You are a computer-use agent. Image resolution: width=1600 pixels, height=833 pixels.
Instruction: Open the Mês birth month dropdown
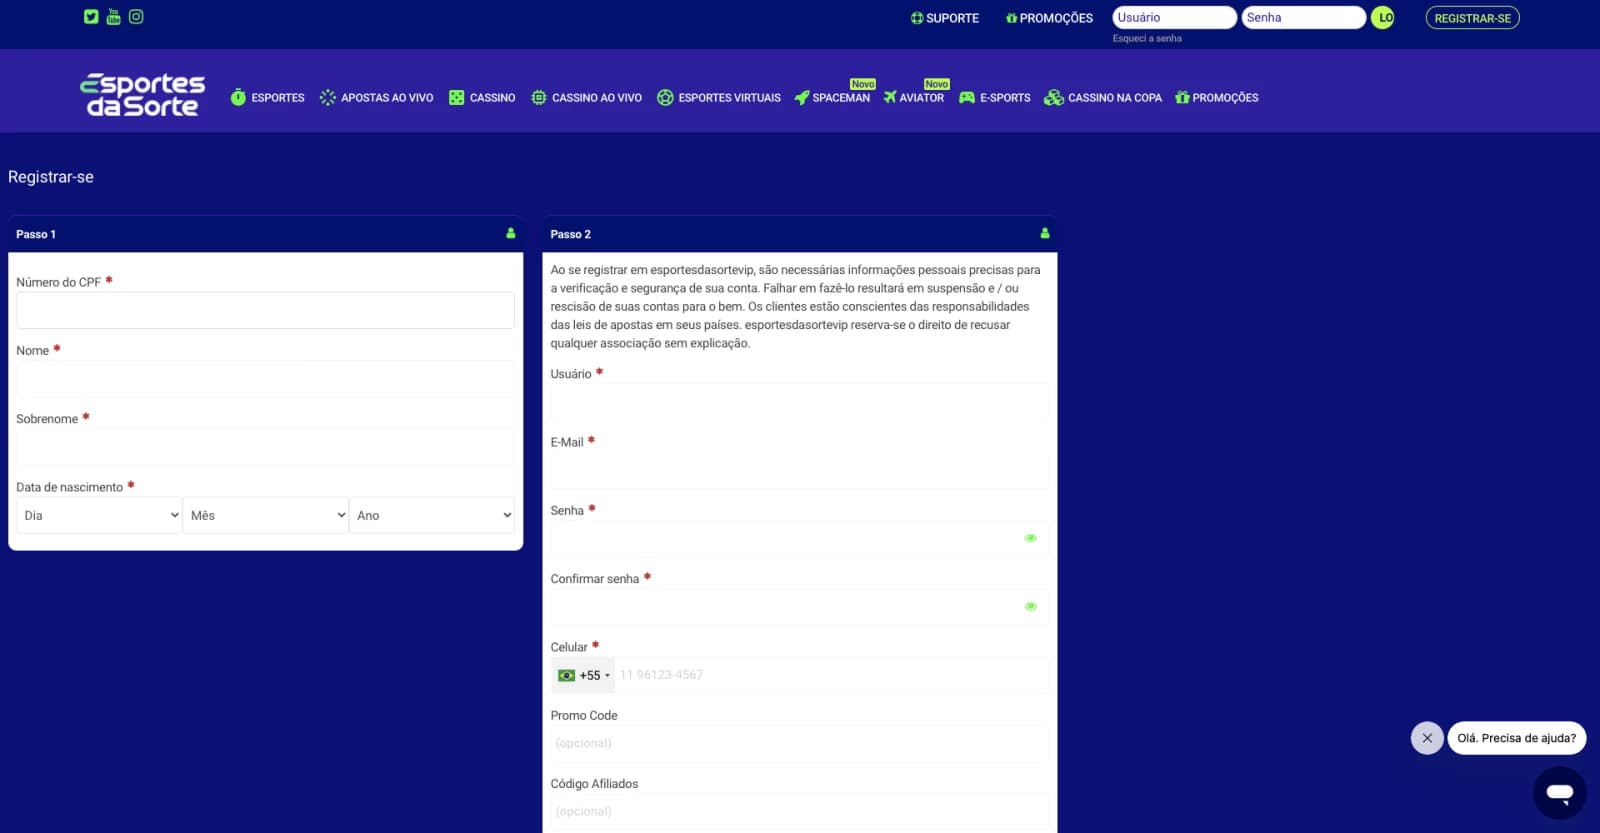tap(266, 515)
